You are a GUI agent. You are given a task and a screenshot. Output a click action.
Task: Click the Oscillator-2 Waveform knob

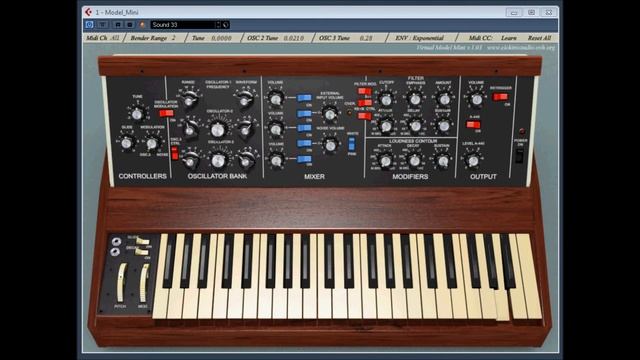coord(245,129)
